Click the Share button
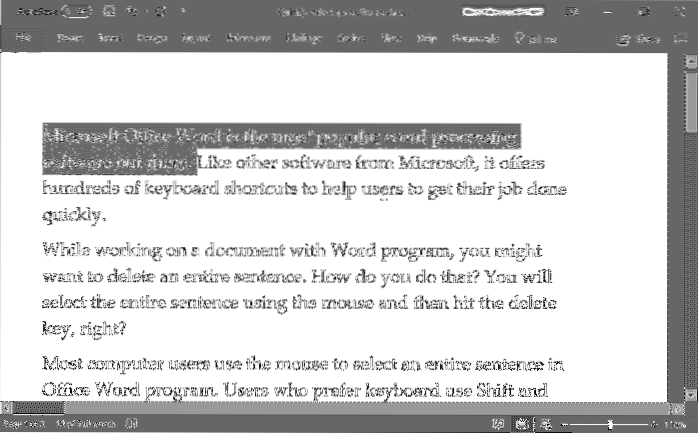The height and width of the screenshot is (433, 698). point(638,39)
